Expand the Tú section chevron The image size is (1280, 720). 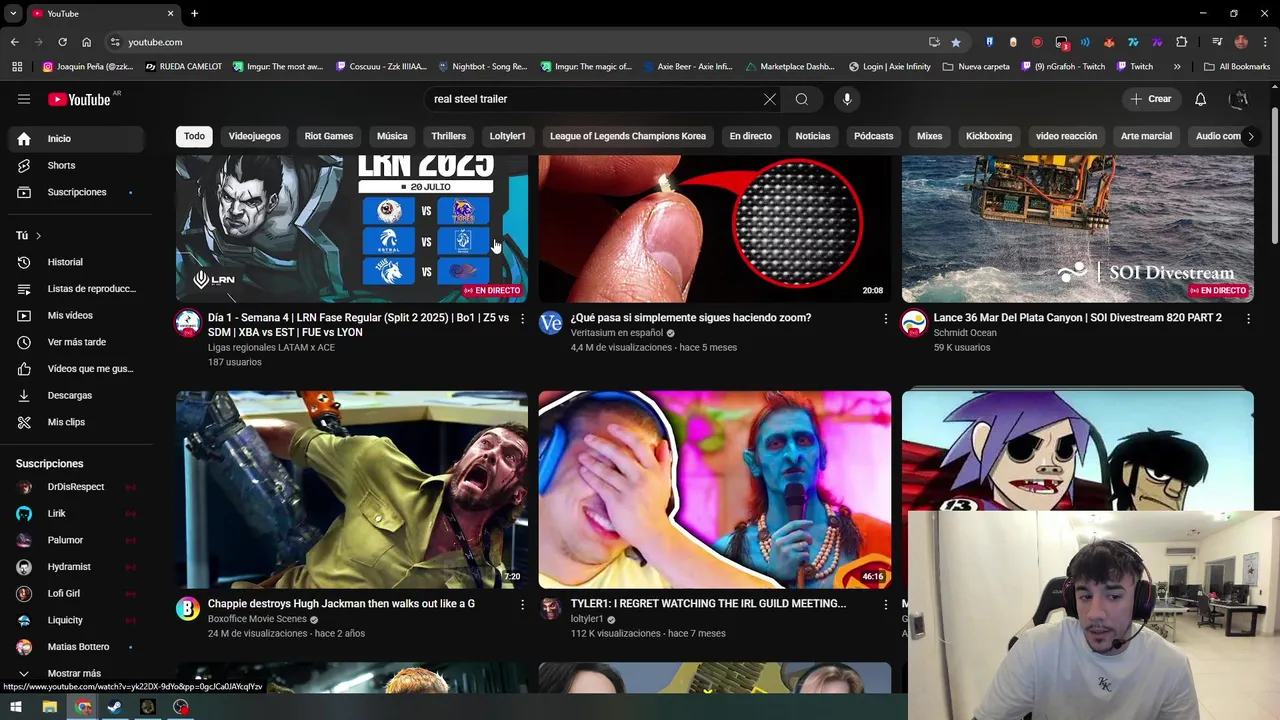(38, 236)
